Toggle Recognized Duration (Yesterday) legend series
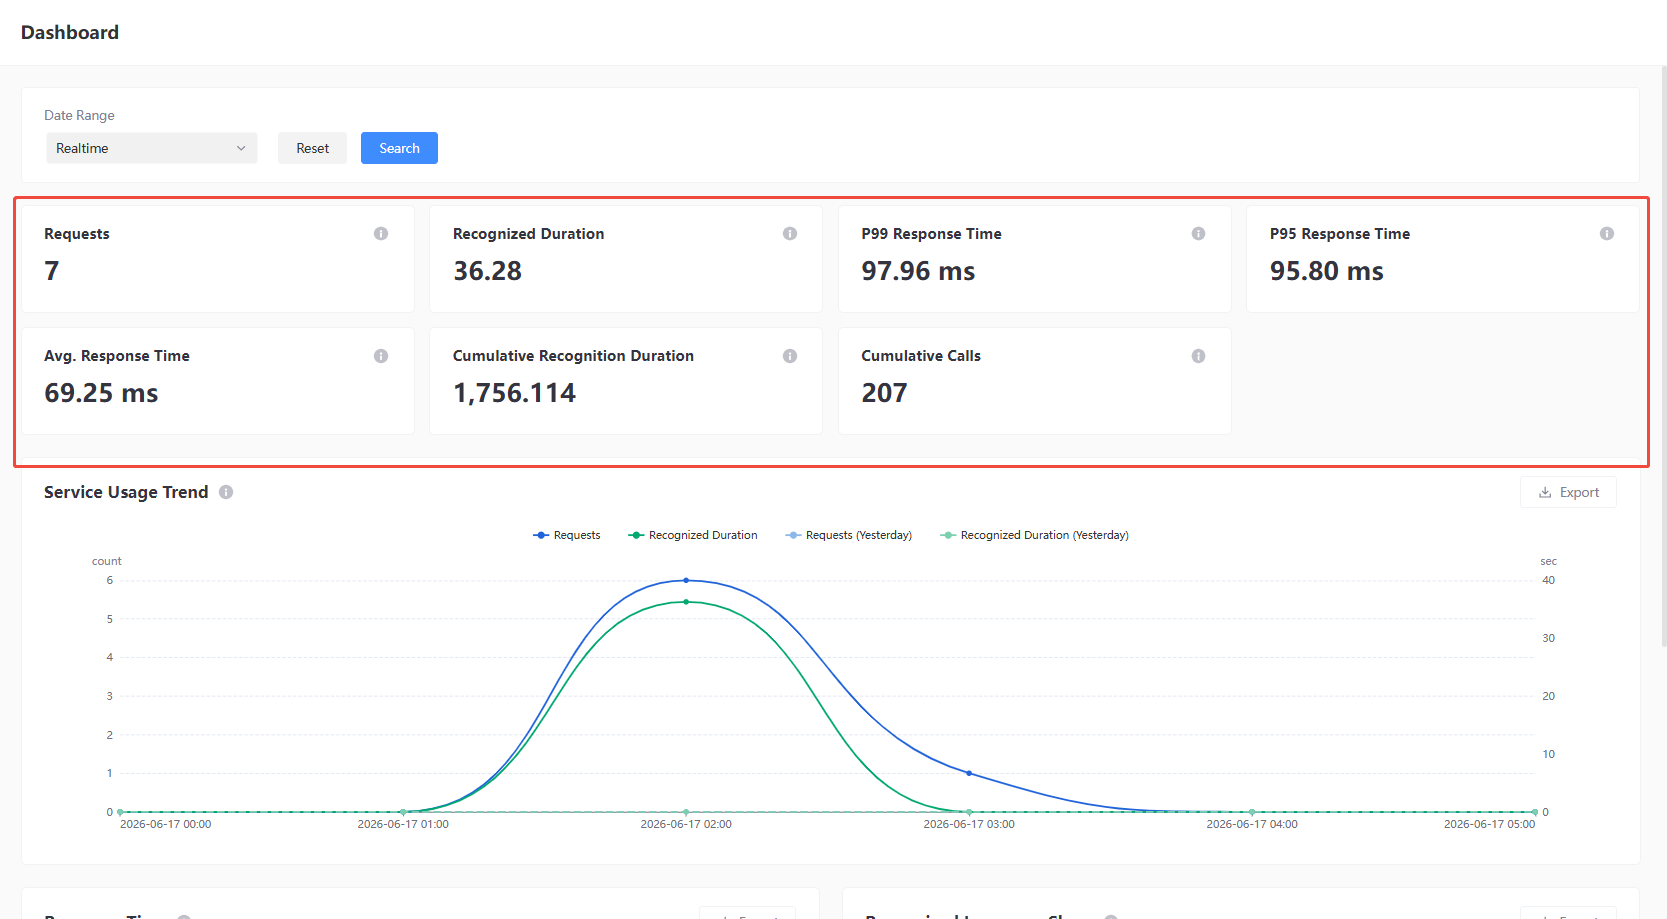The width and height of the screenshot is (1667, 919). 1035,535
